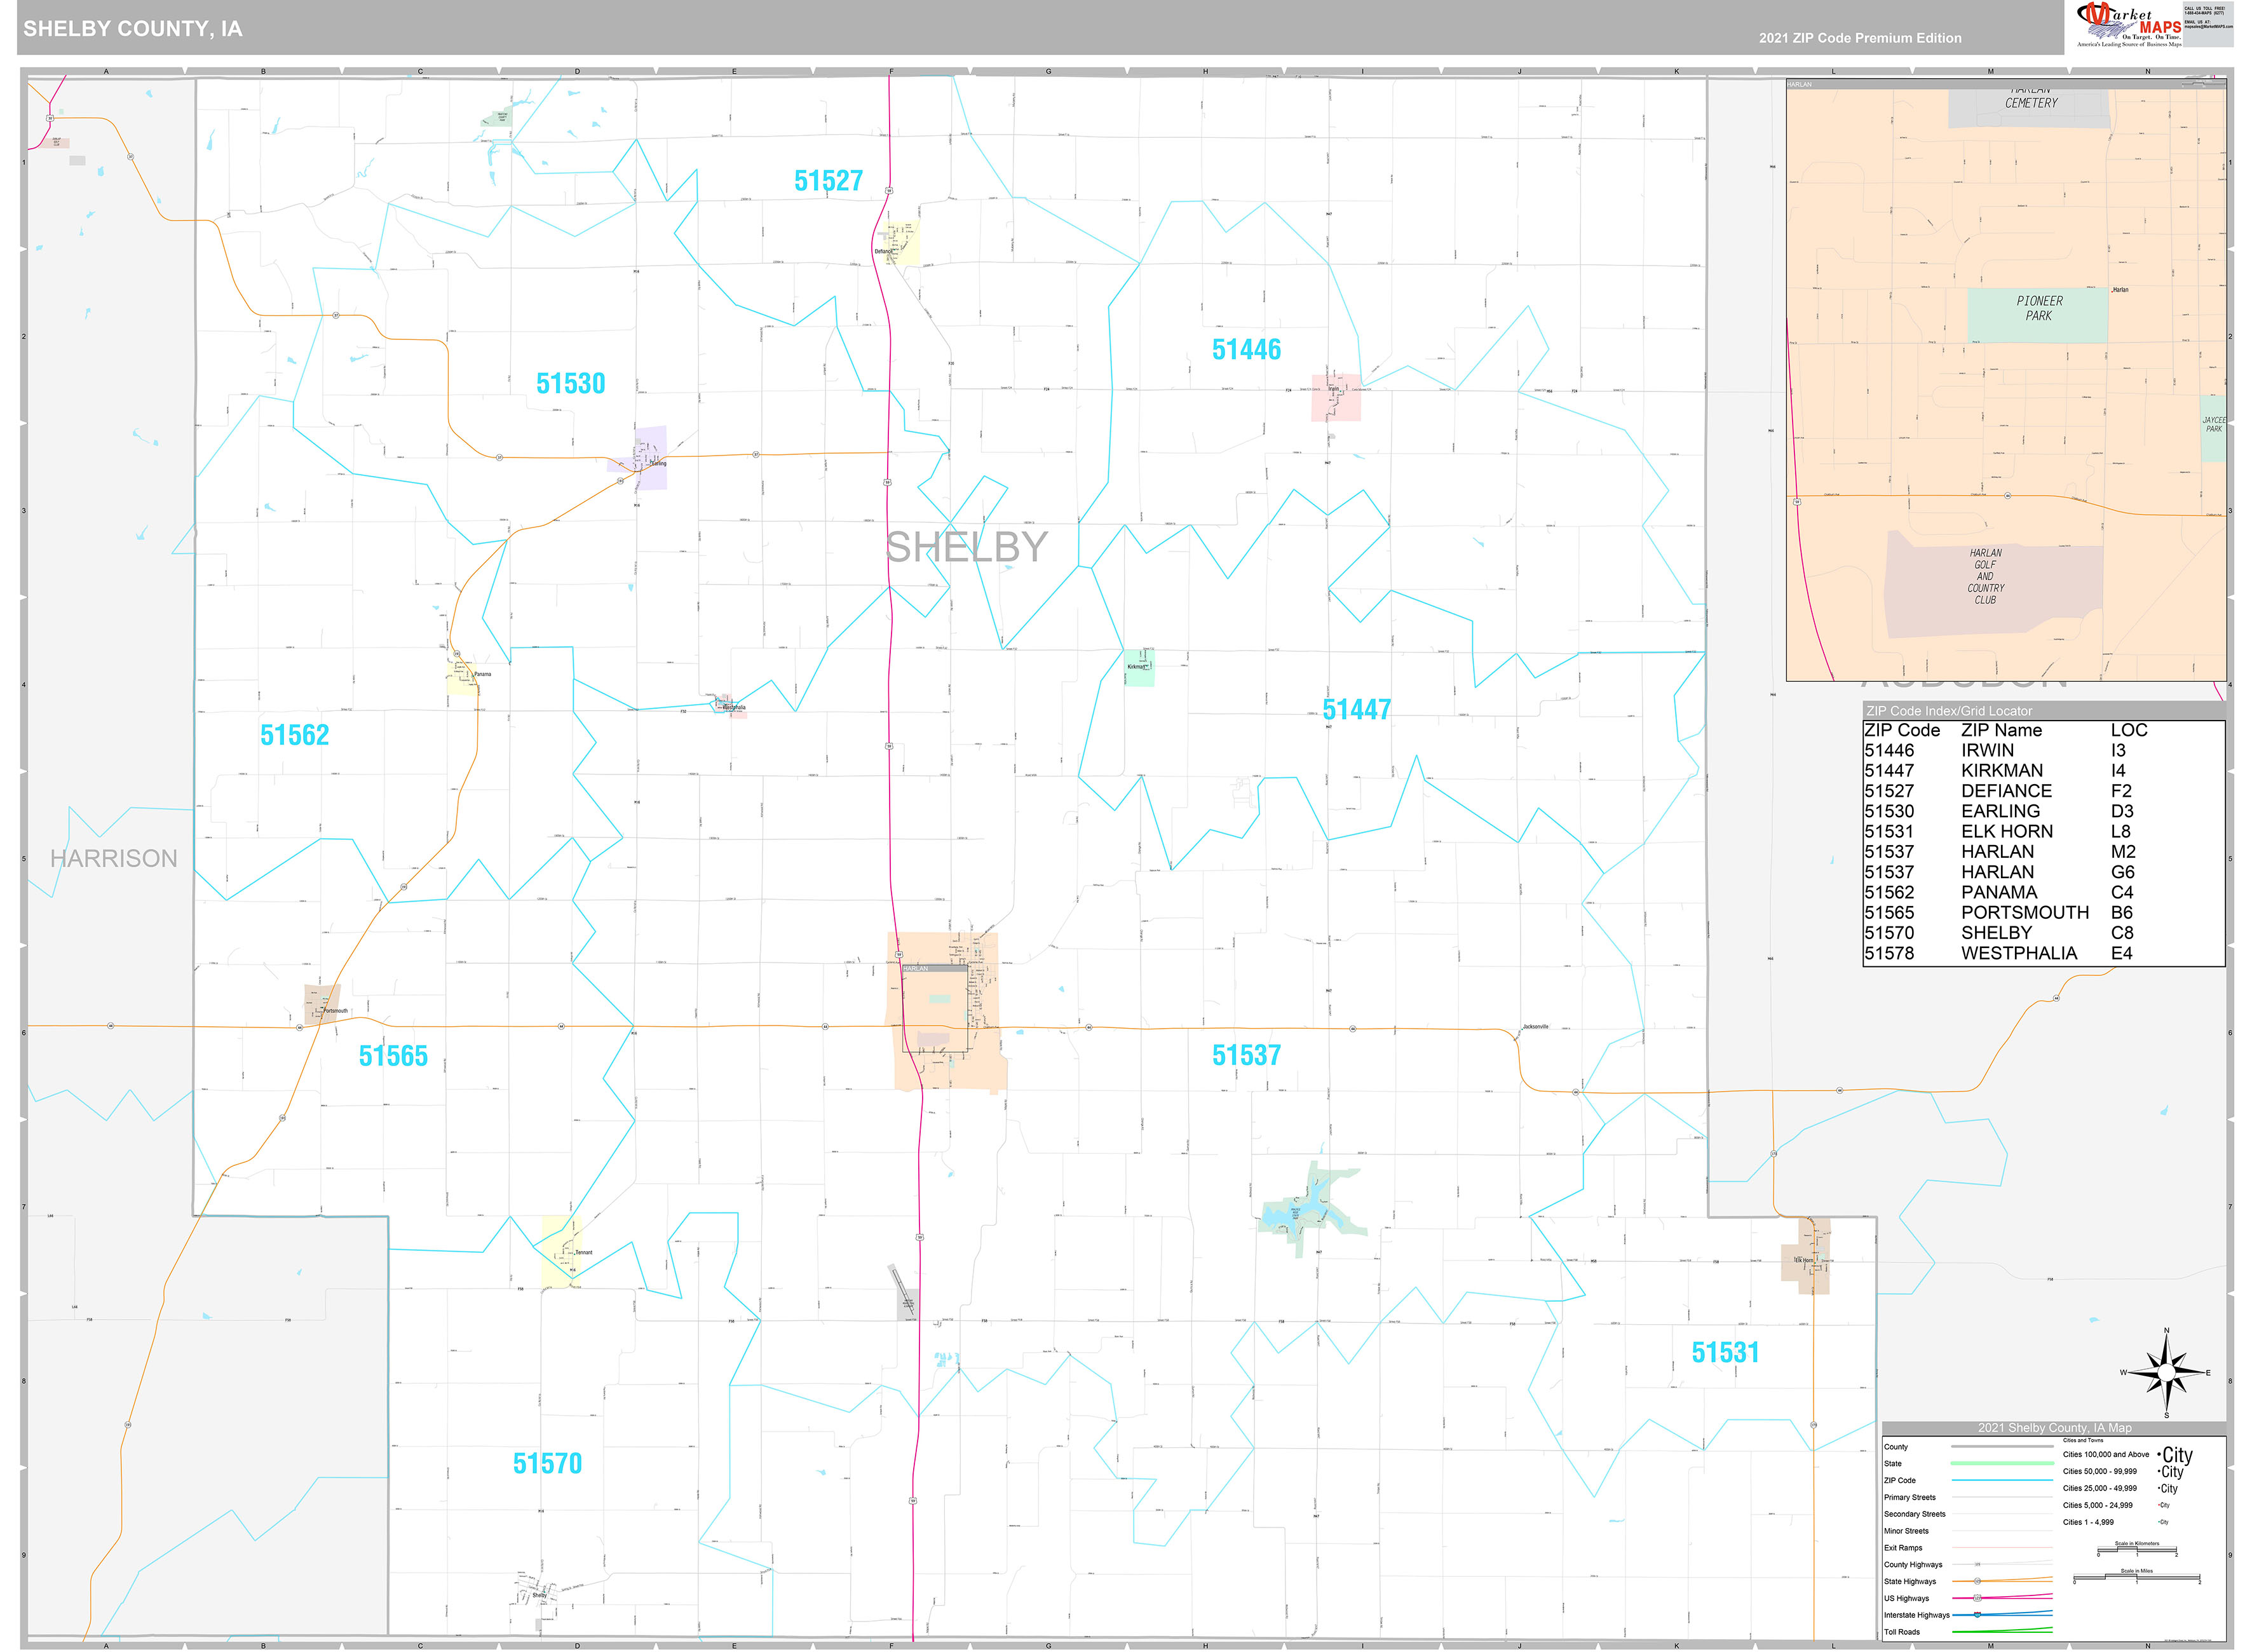Screen dimensions: 2245x1652
Task: Click the HARRISON county label
Action: coord(114,858)
